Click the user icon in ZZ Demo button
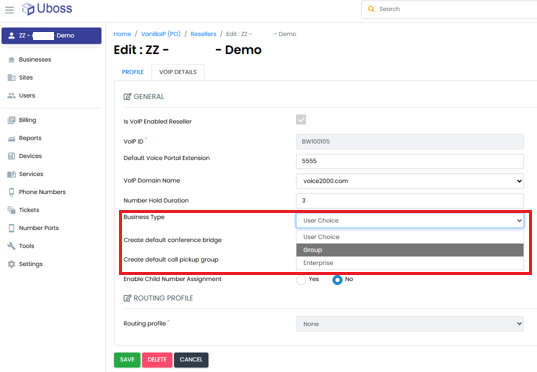 pos(11,36)
